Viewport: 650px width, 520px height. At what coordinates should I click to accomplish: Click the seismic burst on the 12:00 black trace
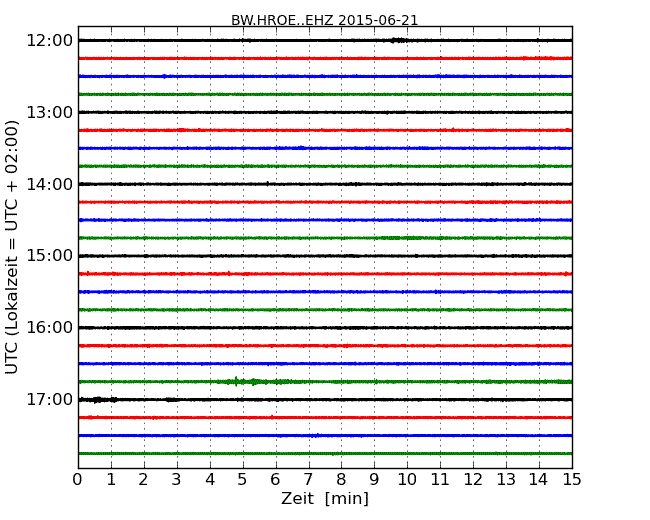coord(399,40)
